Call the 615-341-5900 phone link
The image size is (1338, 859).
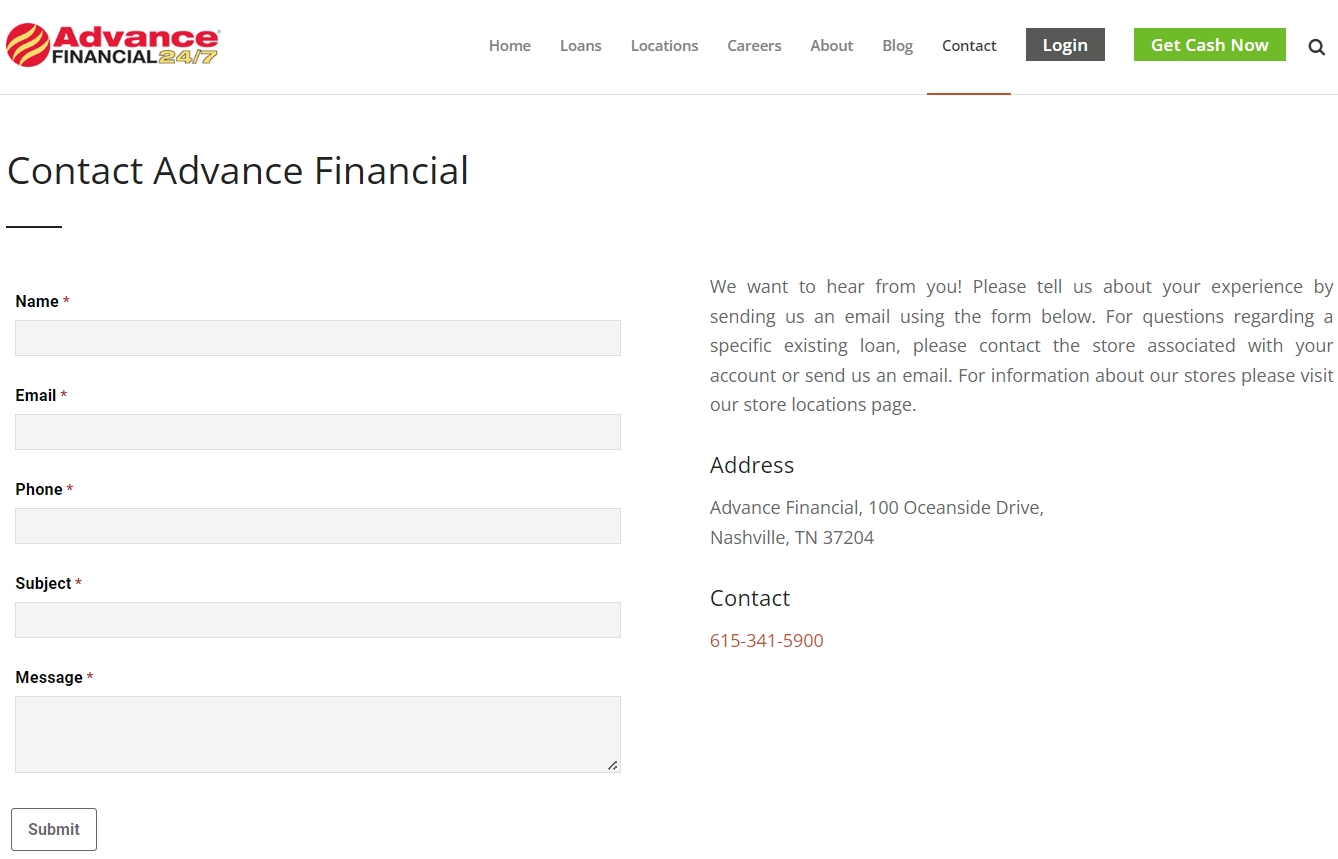(x=766, y=640)
